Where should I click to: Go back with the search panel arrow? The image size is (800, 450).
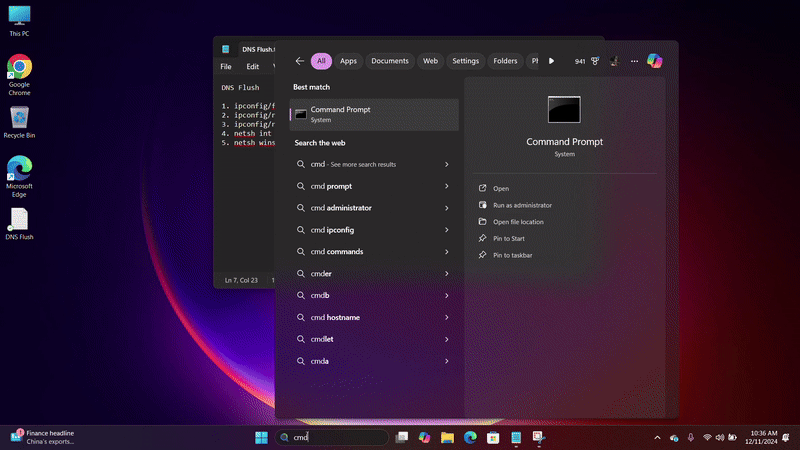pos(299,61)
